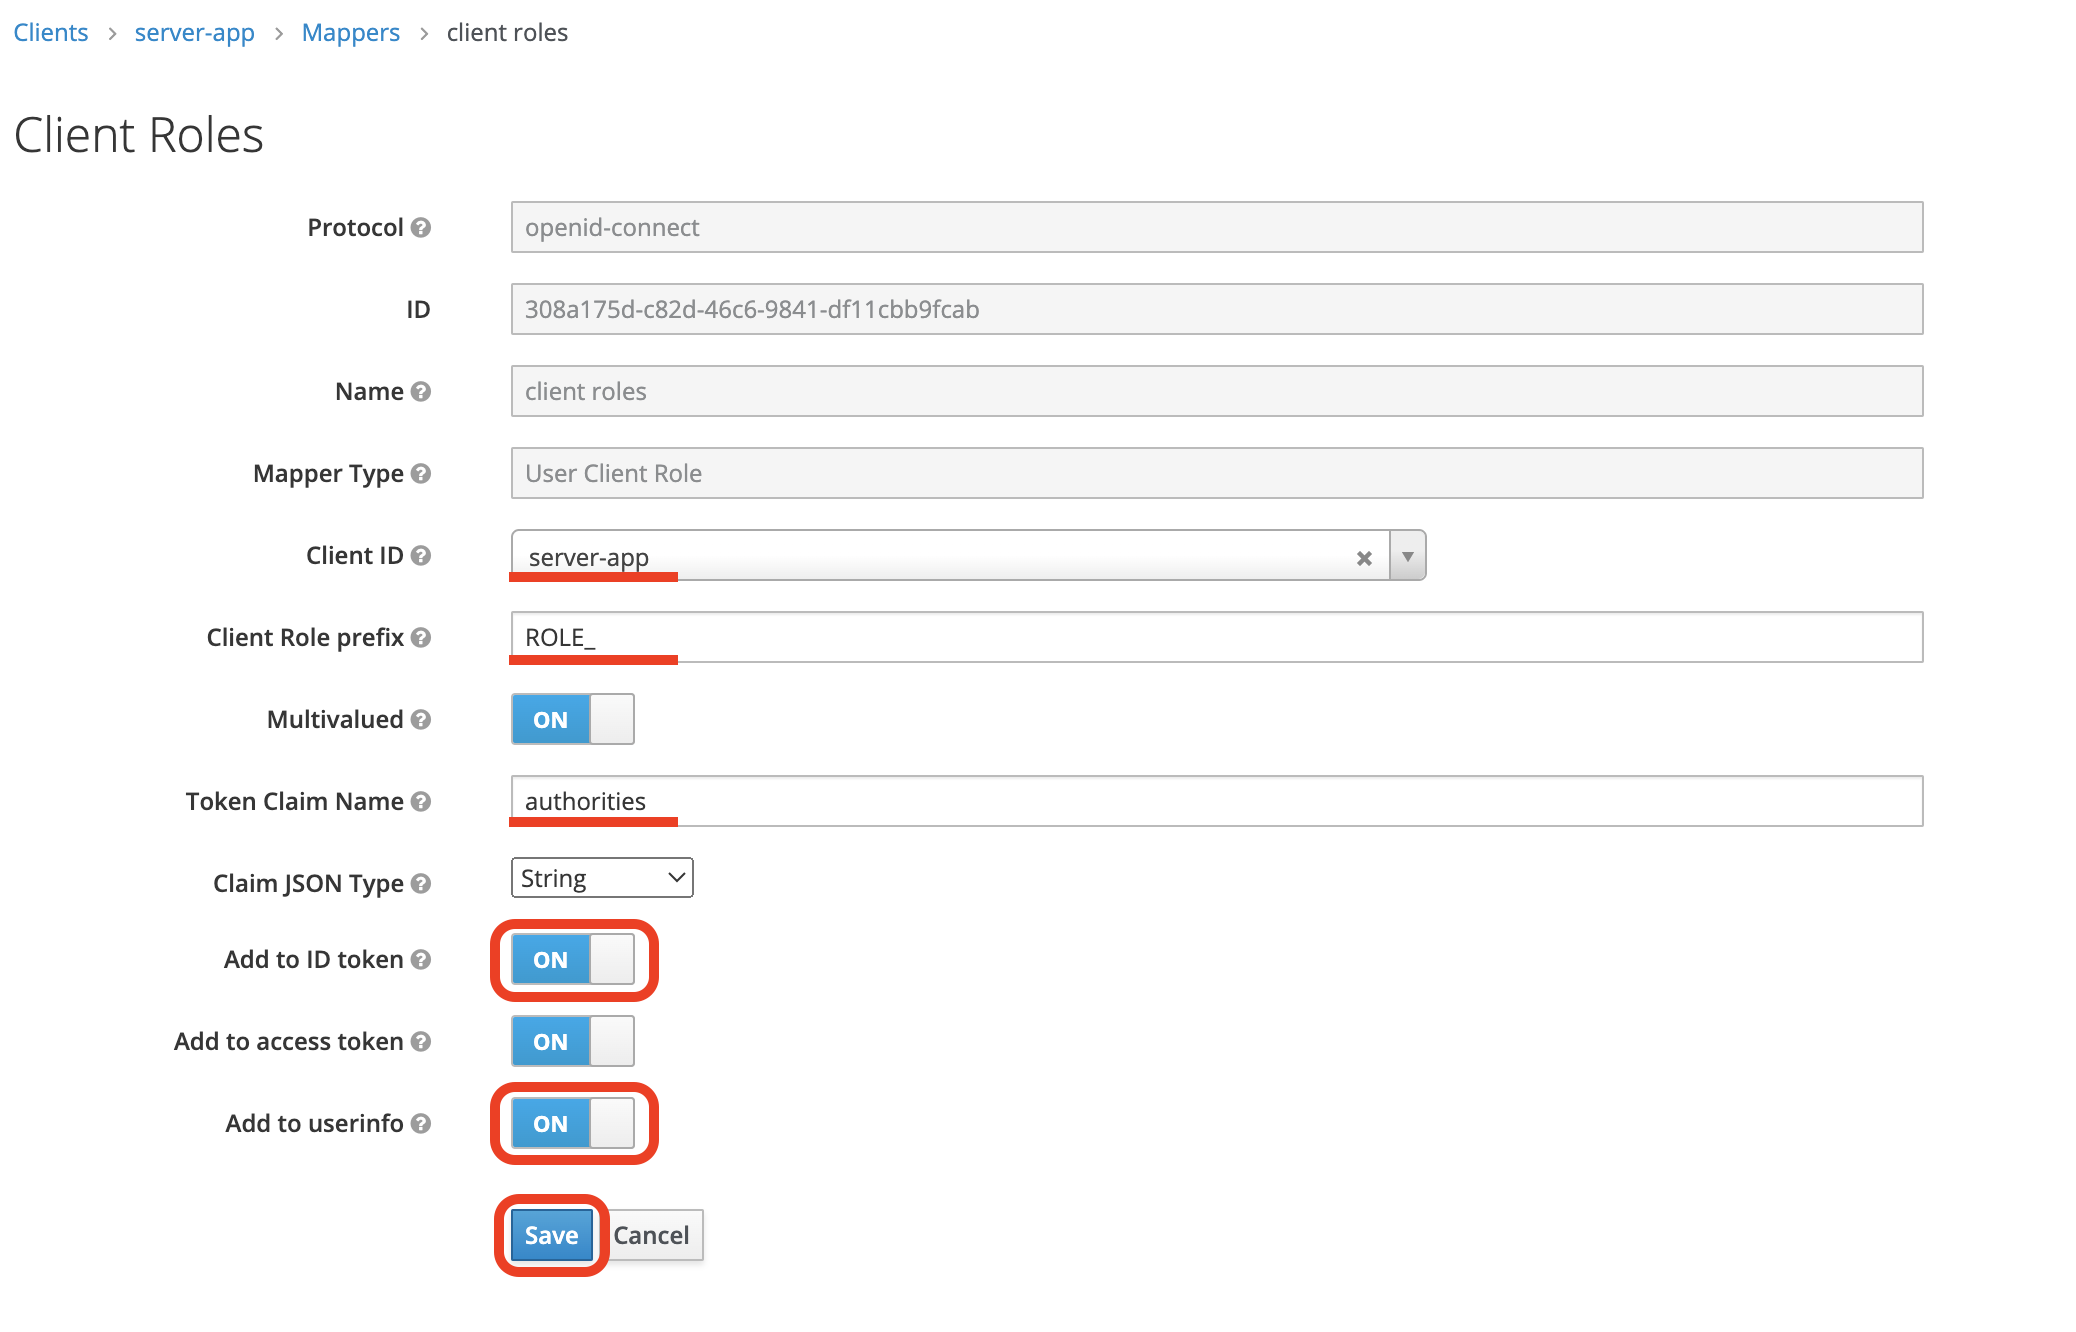This screenshot has width=2076, height=1332.
Task: Click into the Token Claim Name field
Action: pos(1215,801)
